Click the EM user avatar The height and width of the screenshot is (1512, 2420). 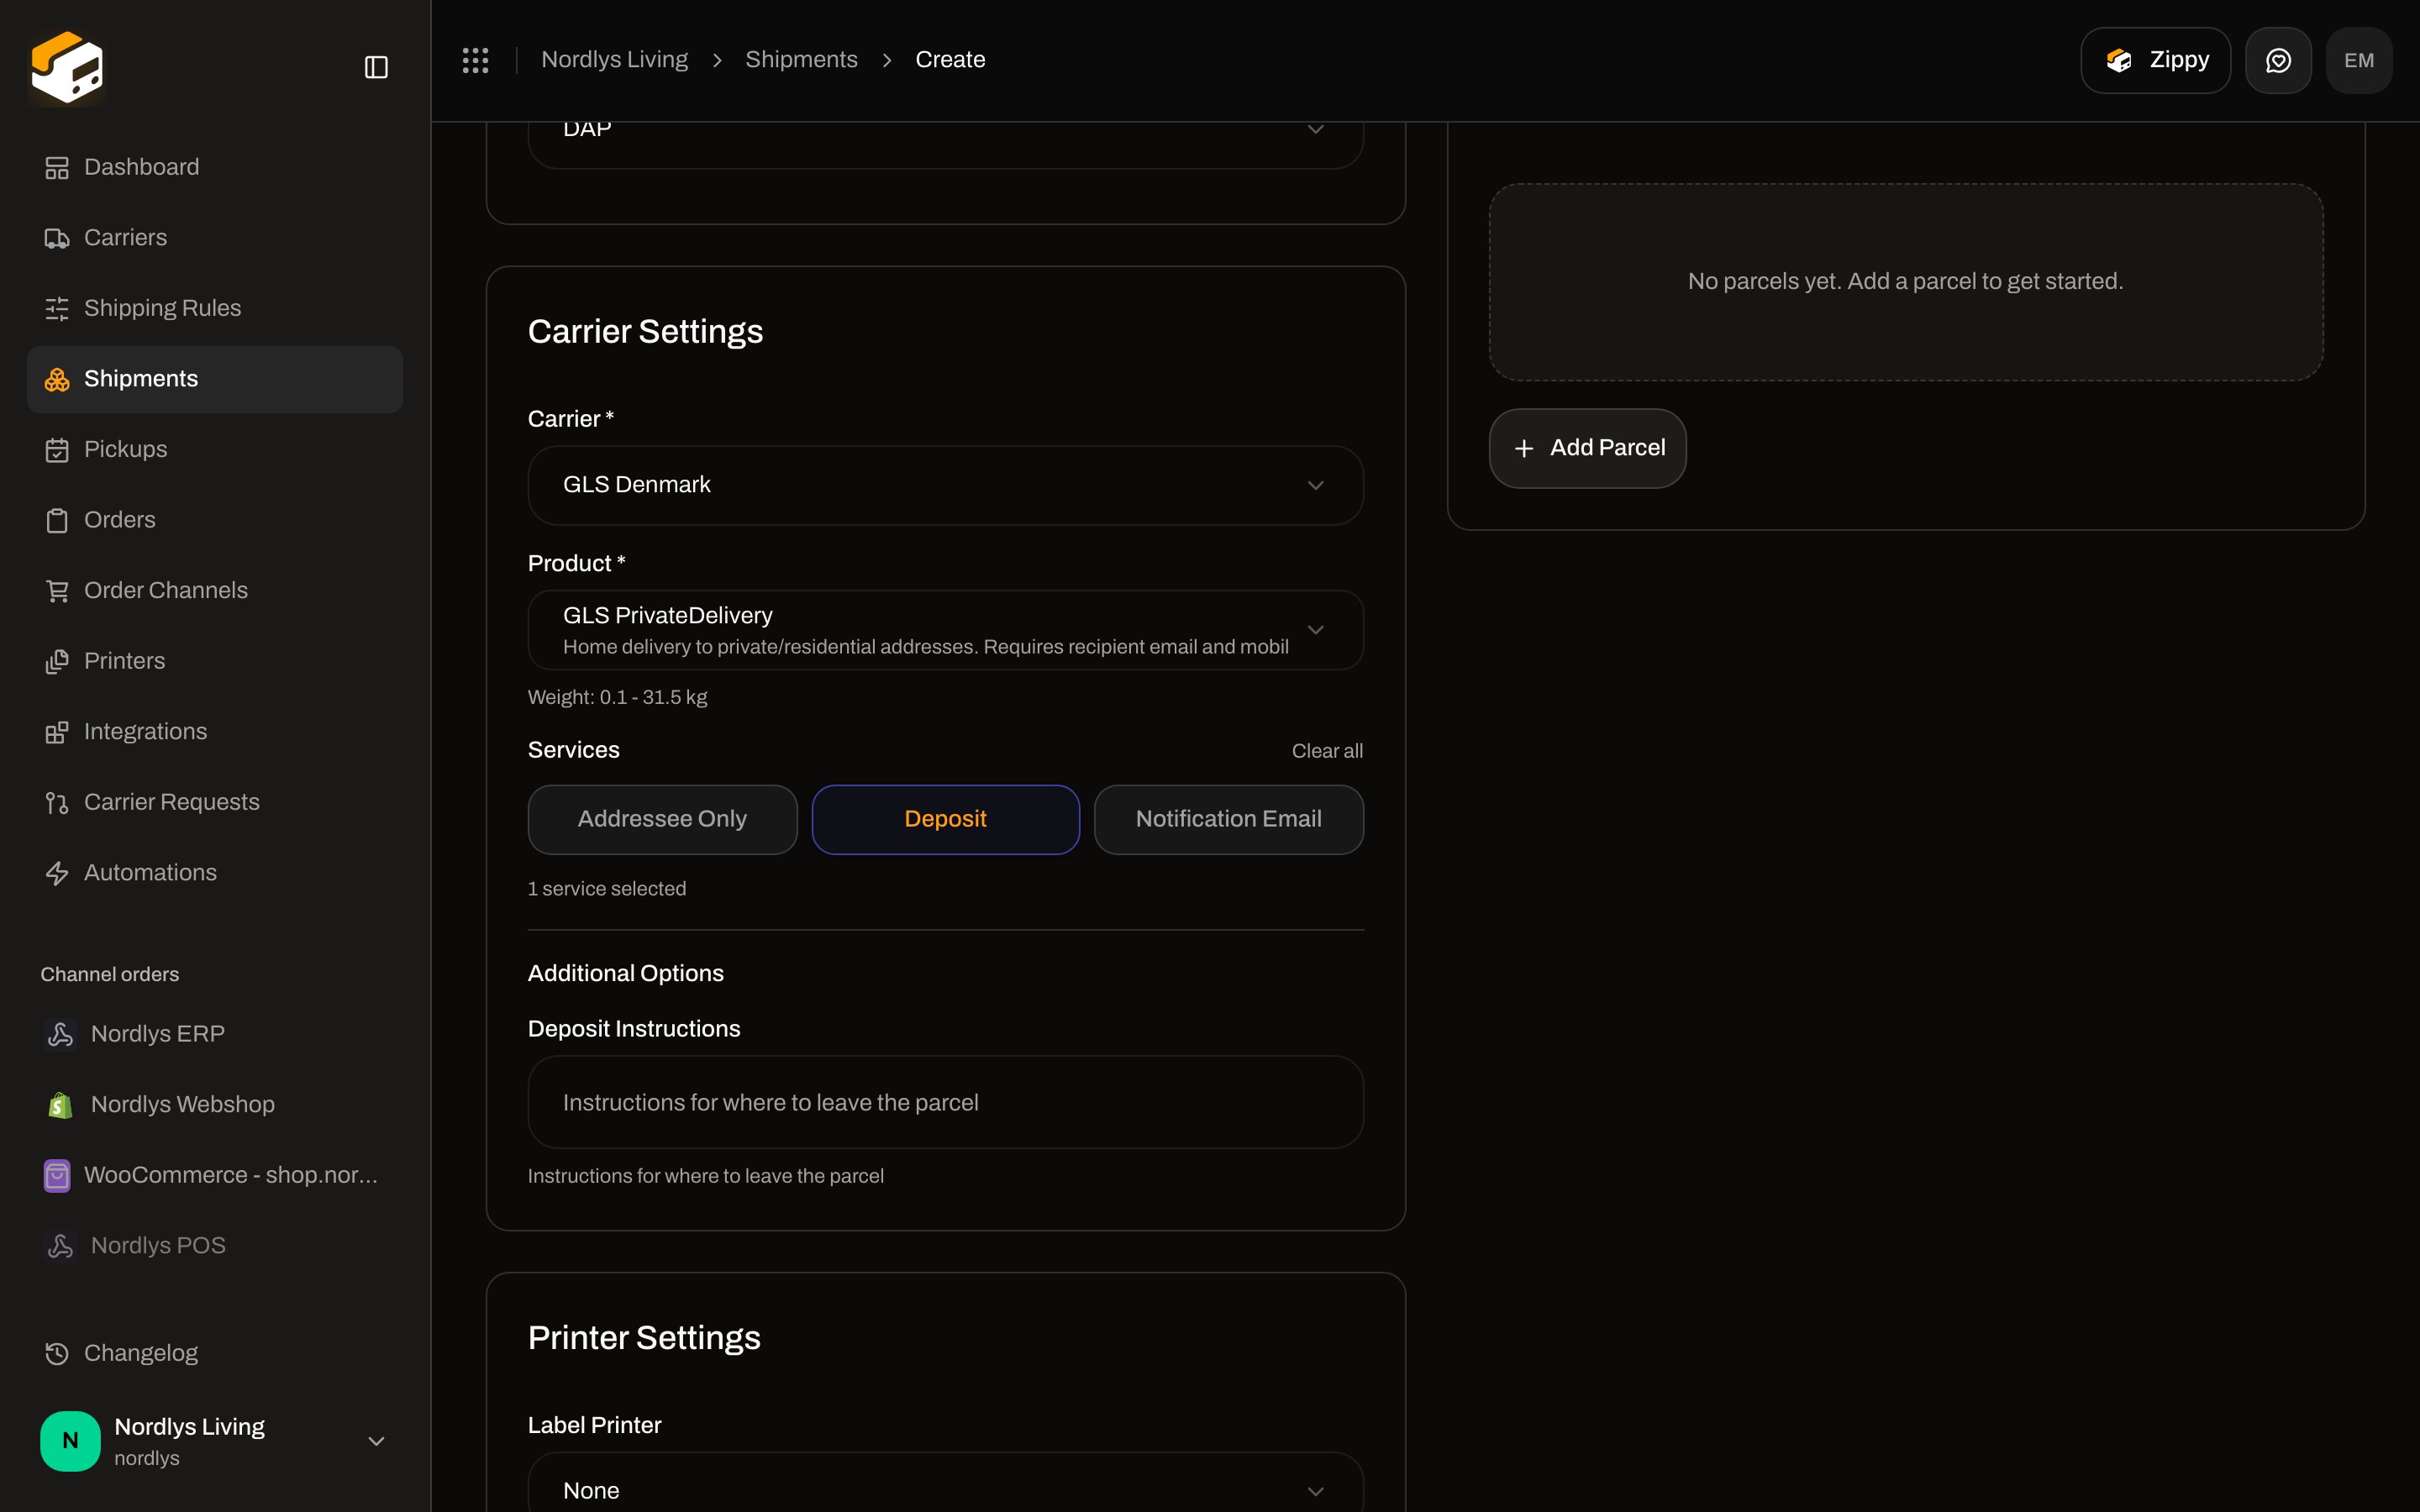(x=2359, y=60)
